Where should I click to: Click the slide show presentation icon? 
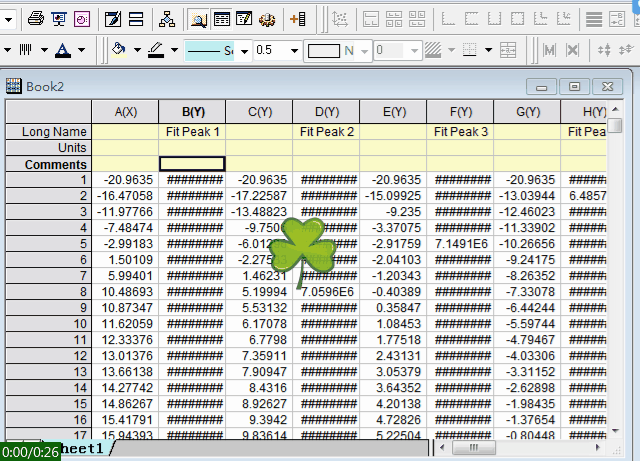[x=59, y=18]
